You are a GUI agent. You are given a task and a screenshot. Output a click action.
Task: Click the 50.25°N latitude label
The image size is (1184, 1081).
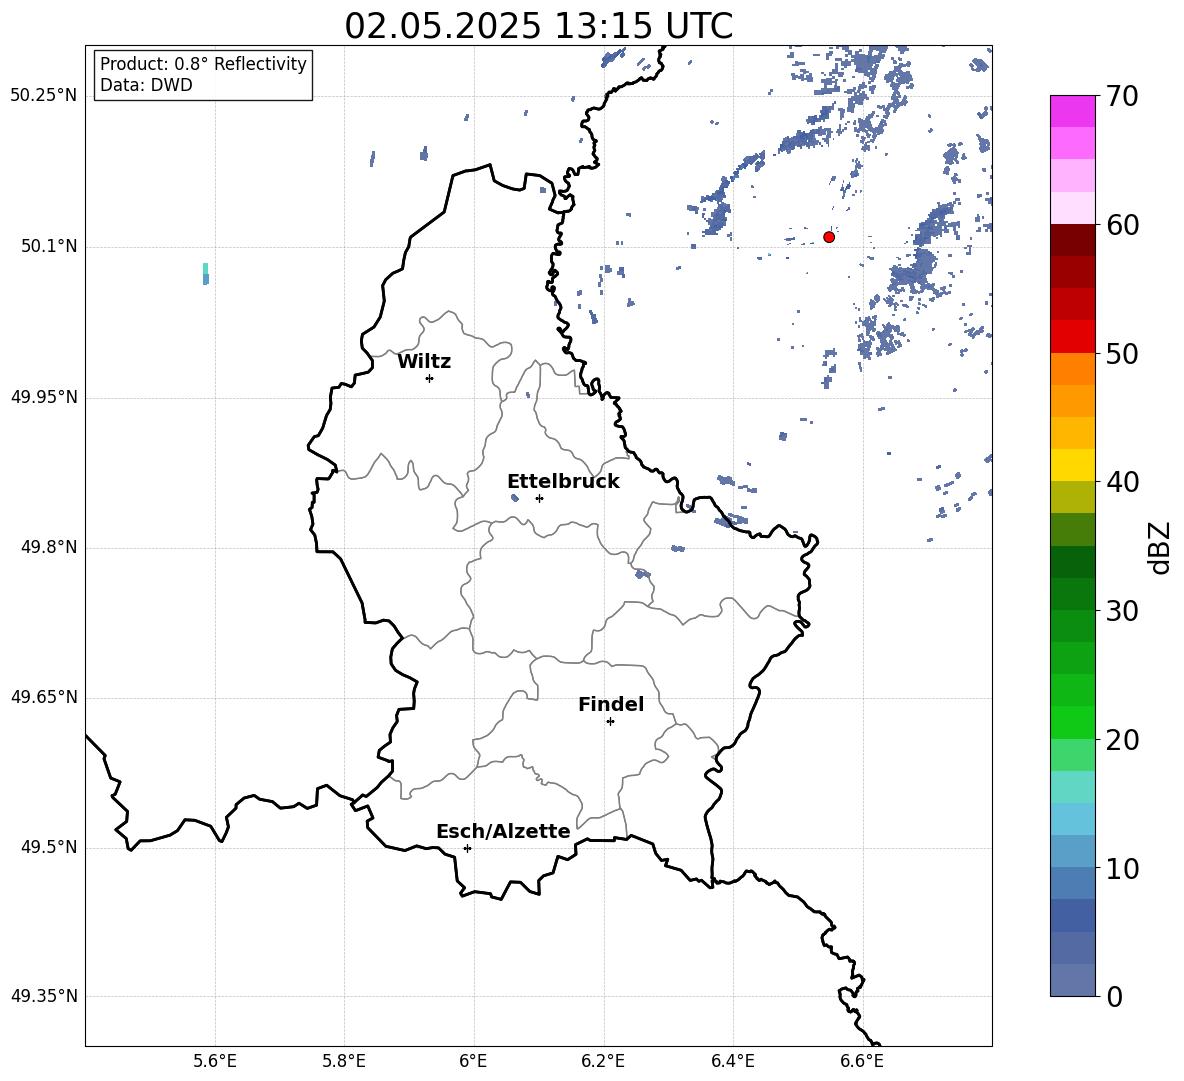point(44,96)
